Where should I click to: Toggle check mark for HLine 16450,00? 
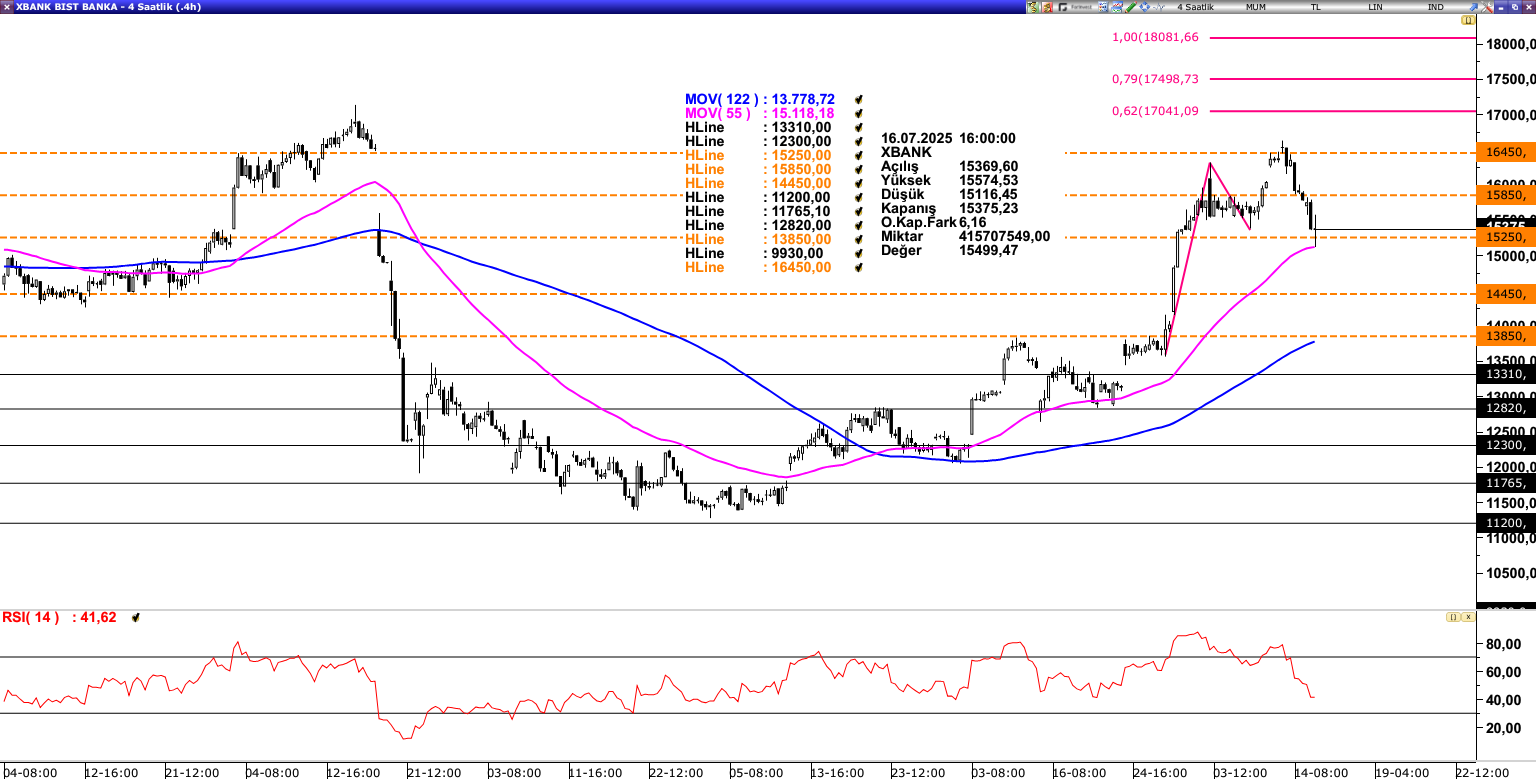(x=858, y=267)
